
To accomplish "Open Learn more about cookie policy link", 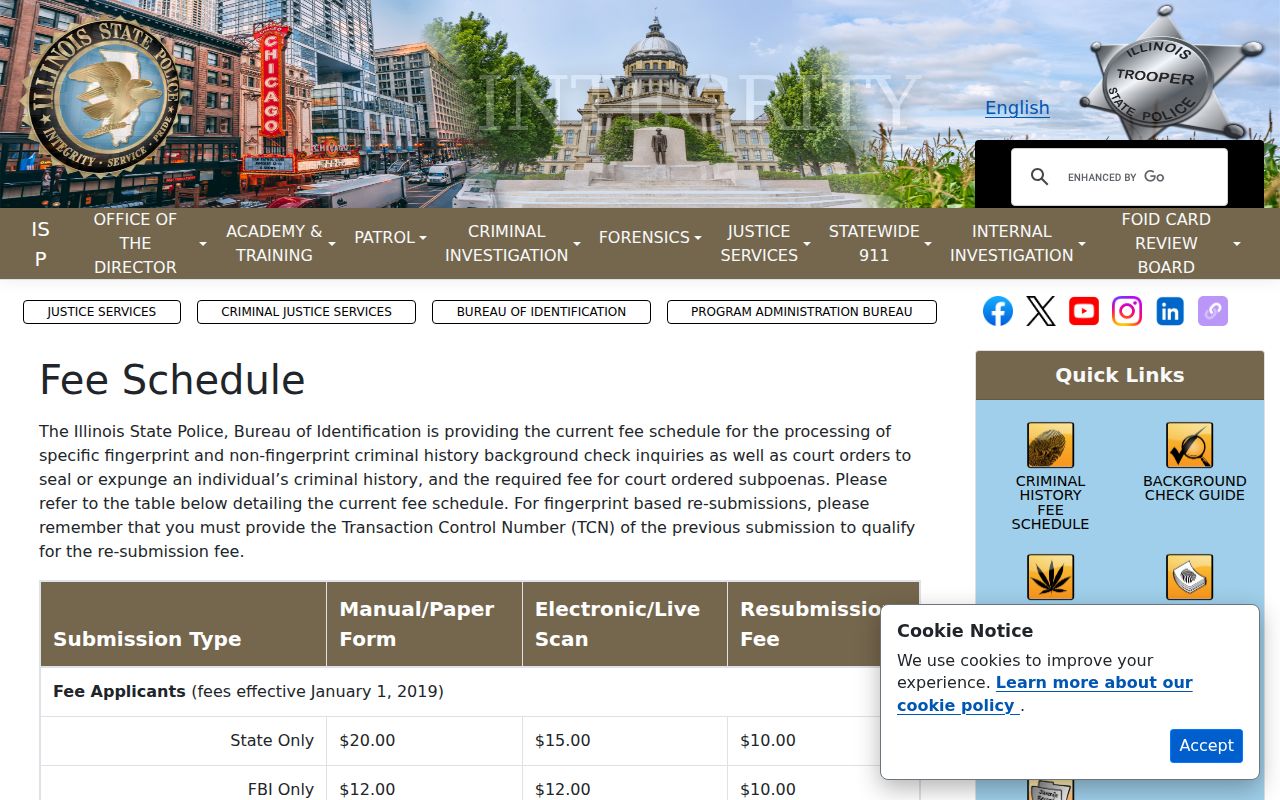I will (1044, 694).
